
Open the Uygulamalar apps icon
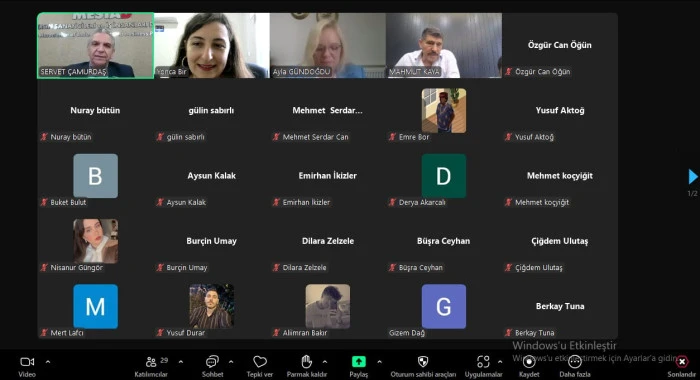[483, 366]
